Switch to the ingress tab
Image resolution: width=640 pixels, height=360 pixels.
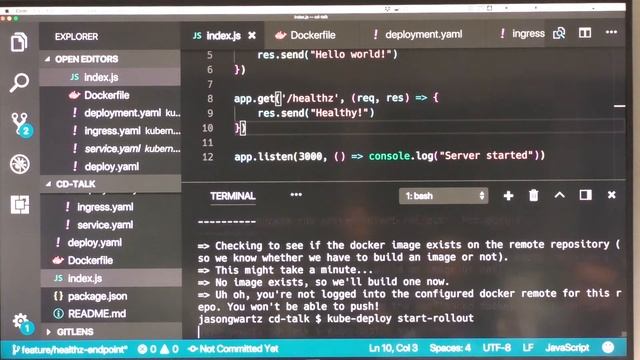(522, 34)
